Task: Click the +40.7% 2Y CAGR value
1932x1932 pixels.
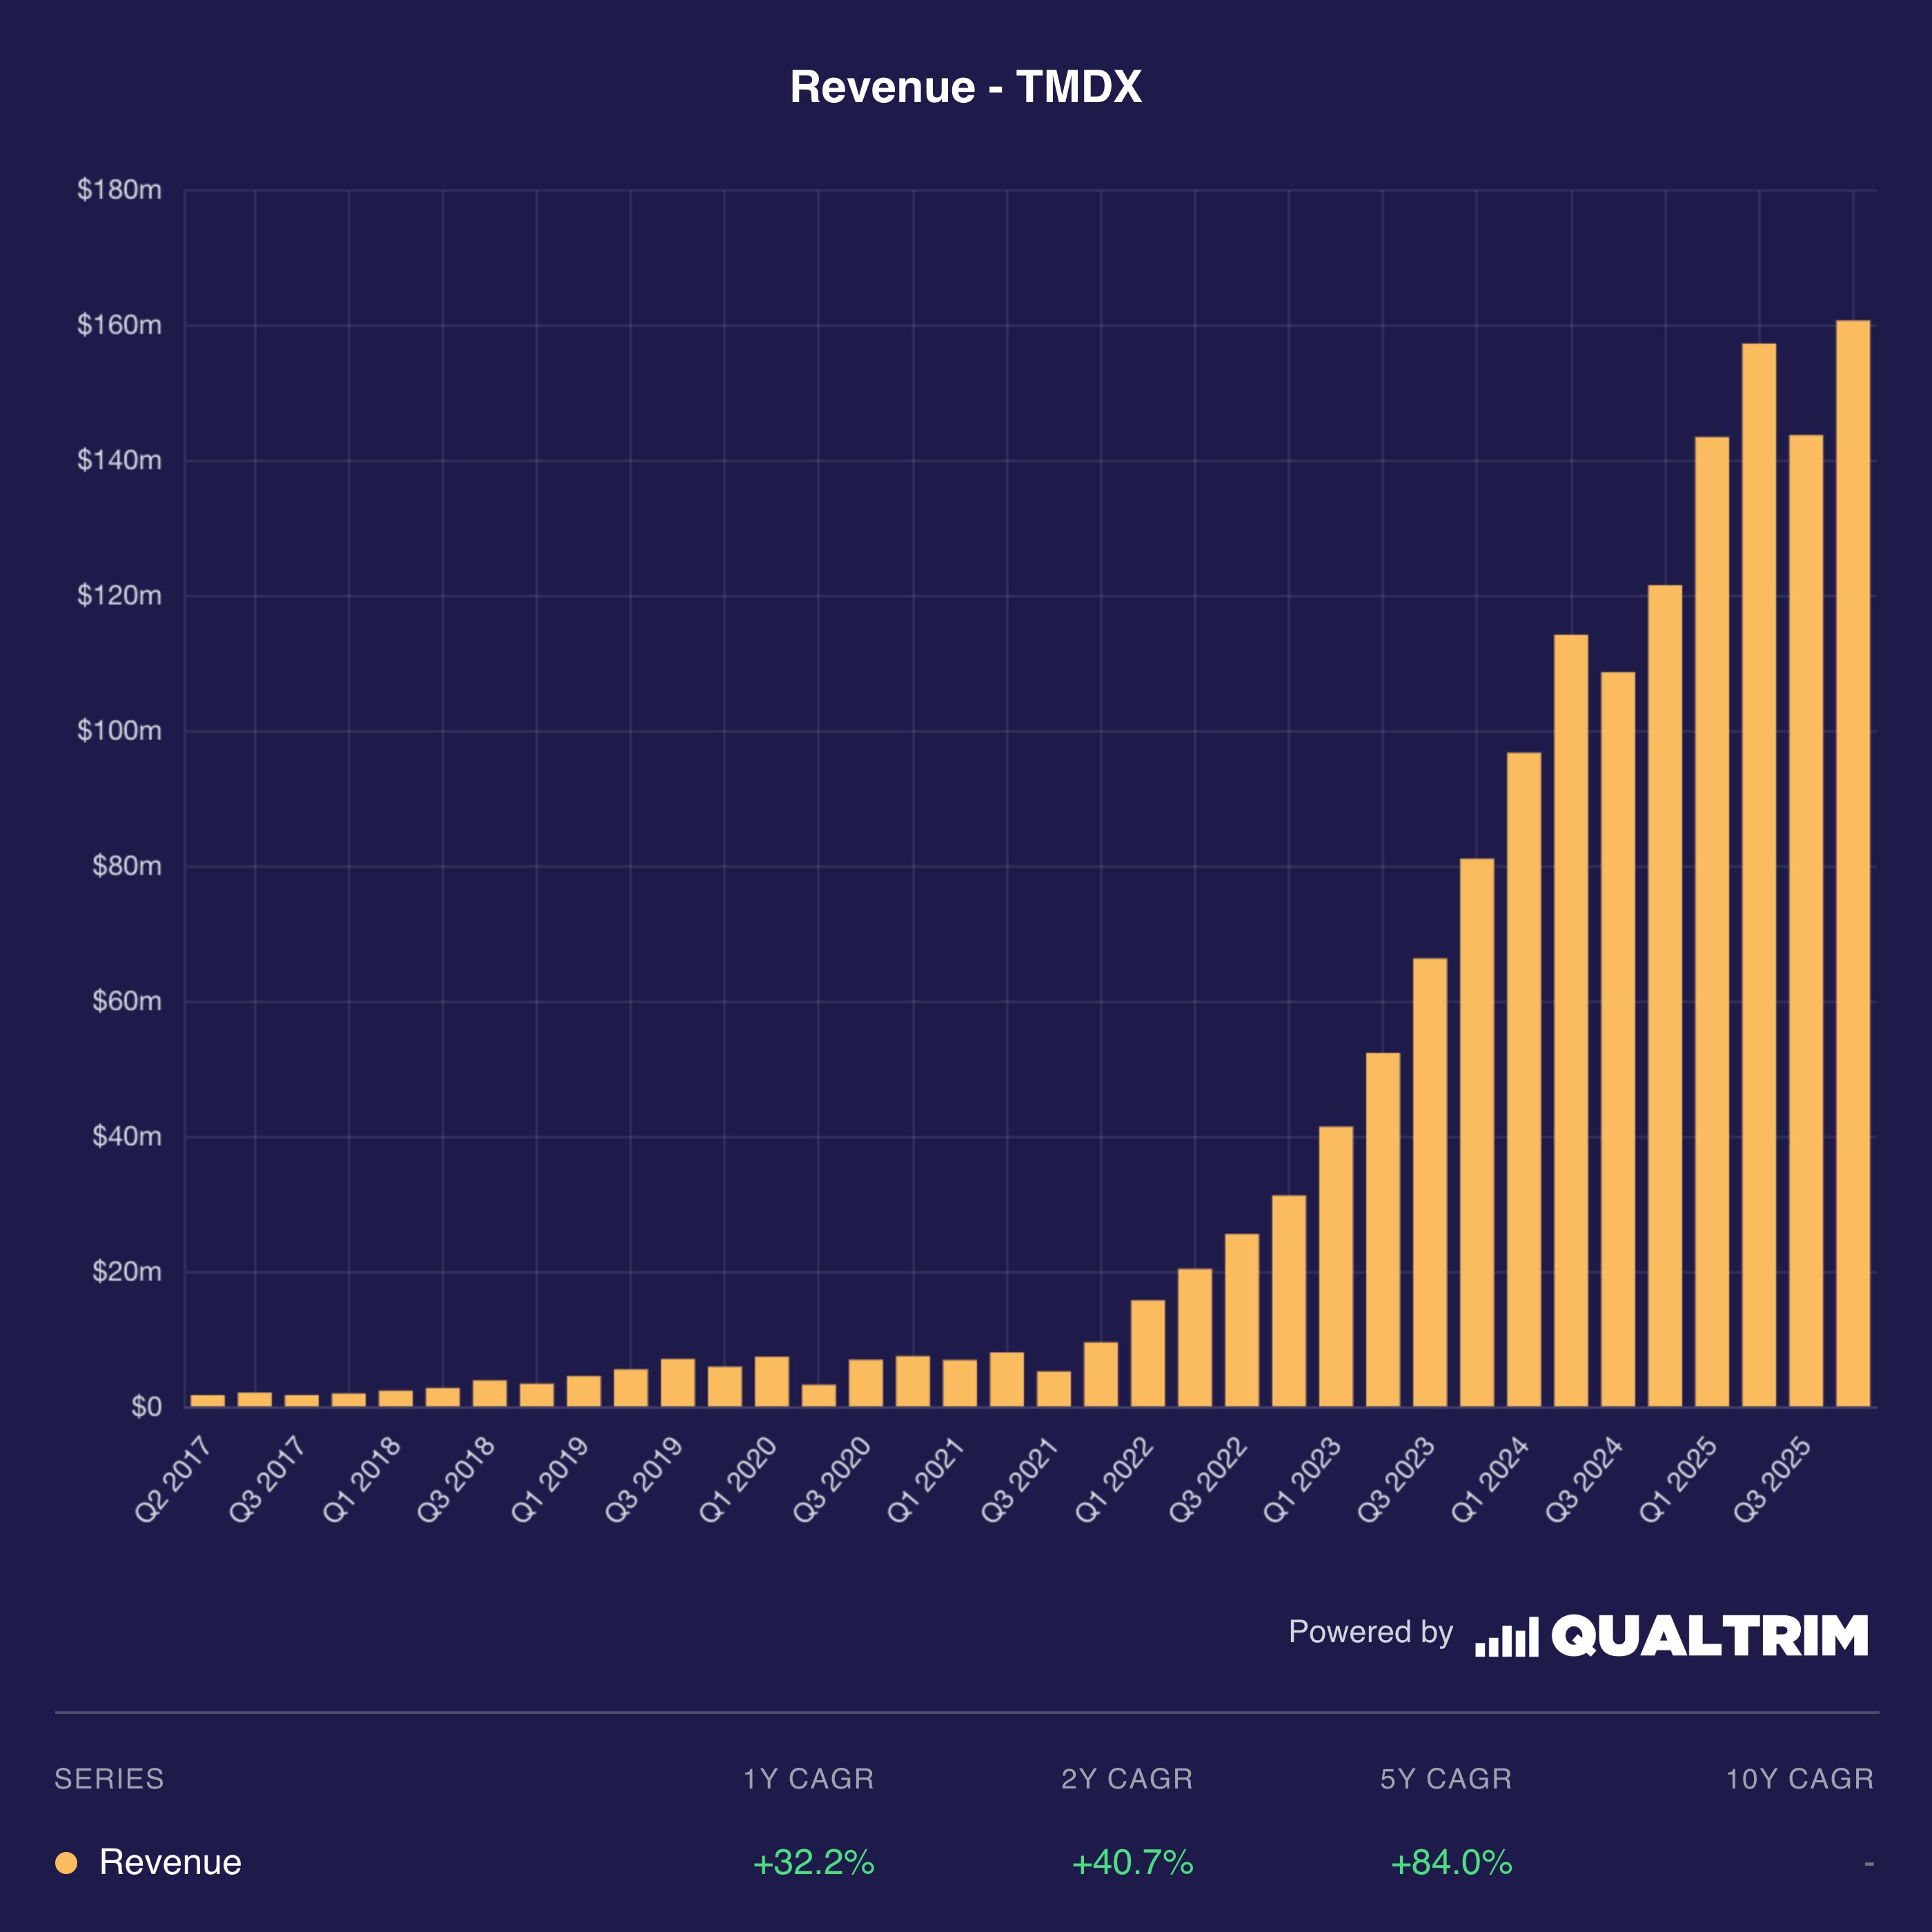Action: [x=1132, y=1863]
